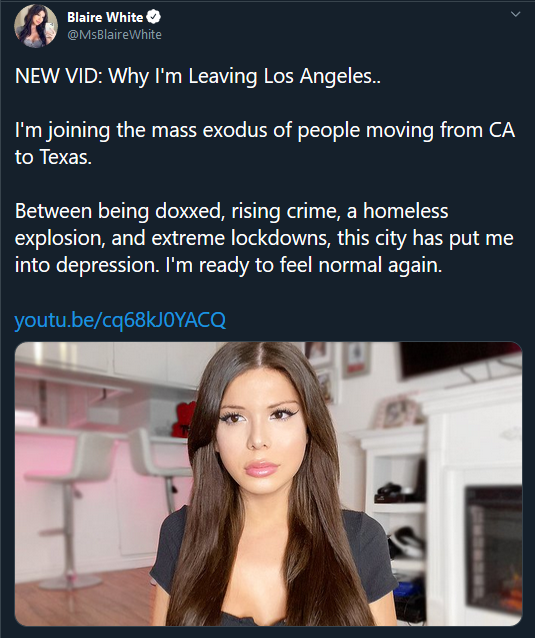The height and width of the screenshot is (638, 535).
Task: Expand the tweet options chevron
Action: (515, 14)
